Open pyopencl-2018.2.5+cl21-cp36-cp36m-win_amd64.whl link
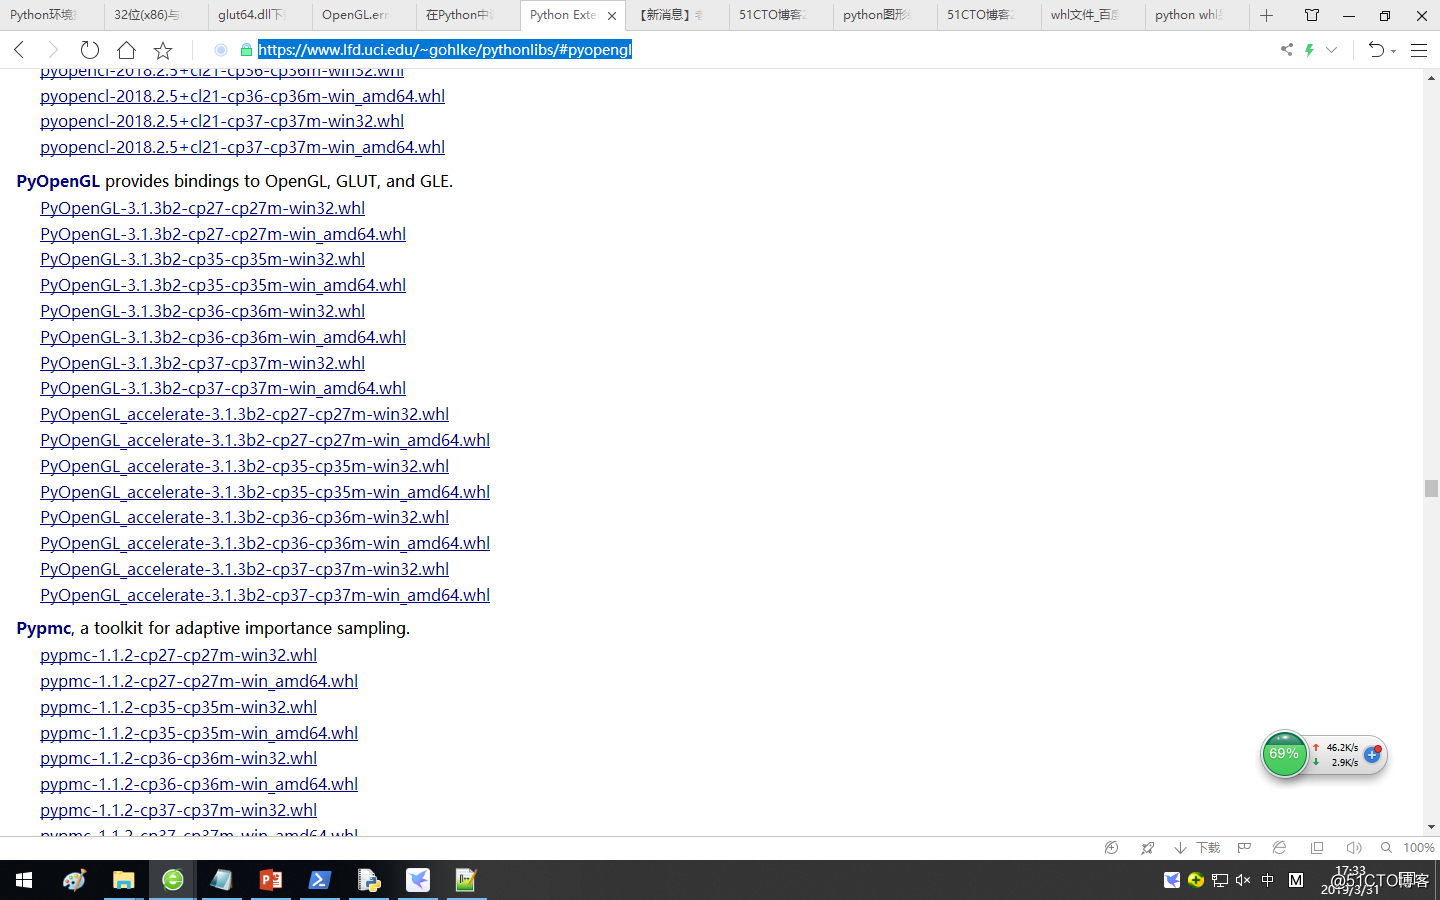Viewport: 1440px width, 900px height. point(242,96)
